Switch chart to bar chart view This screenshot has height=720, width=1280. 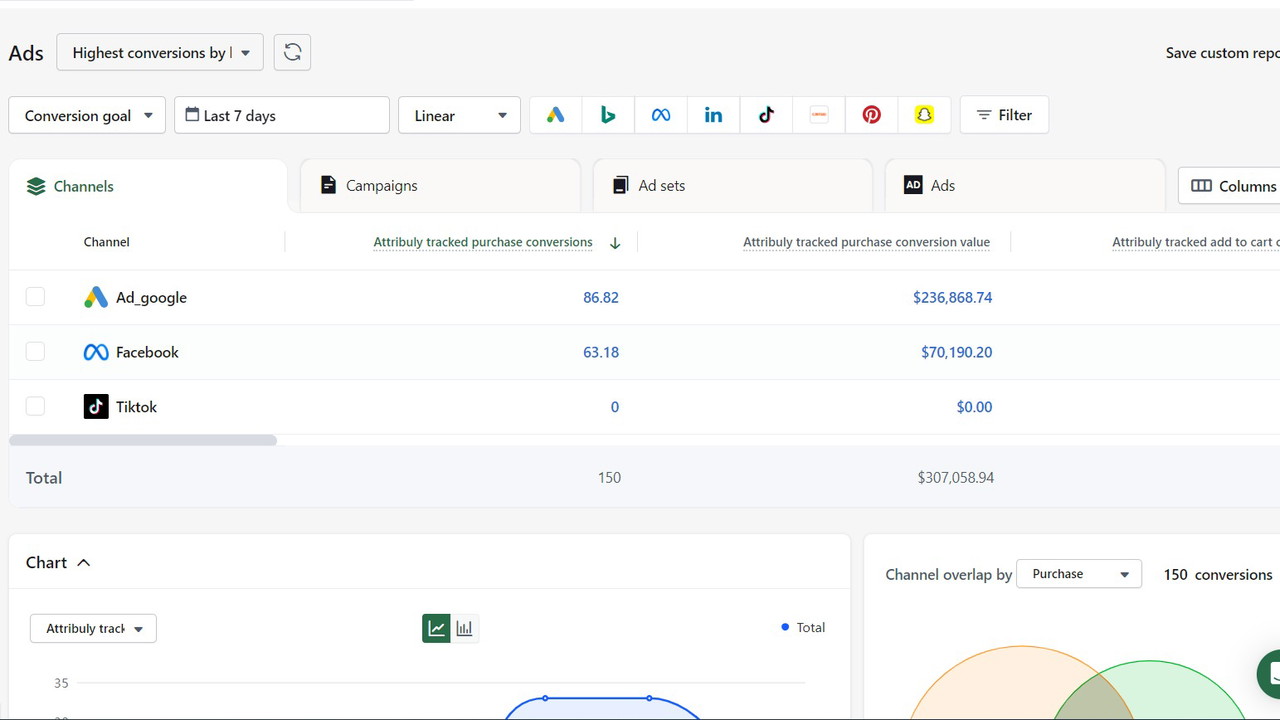464,628
